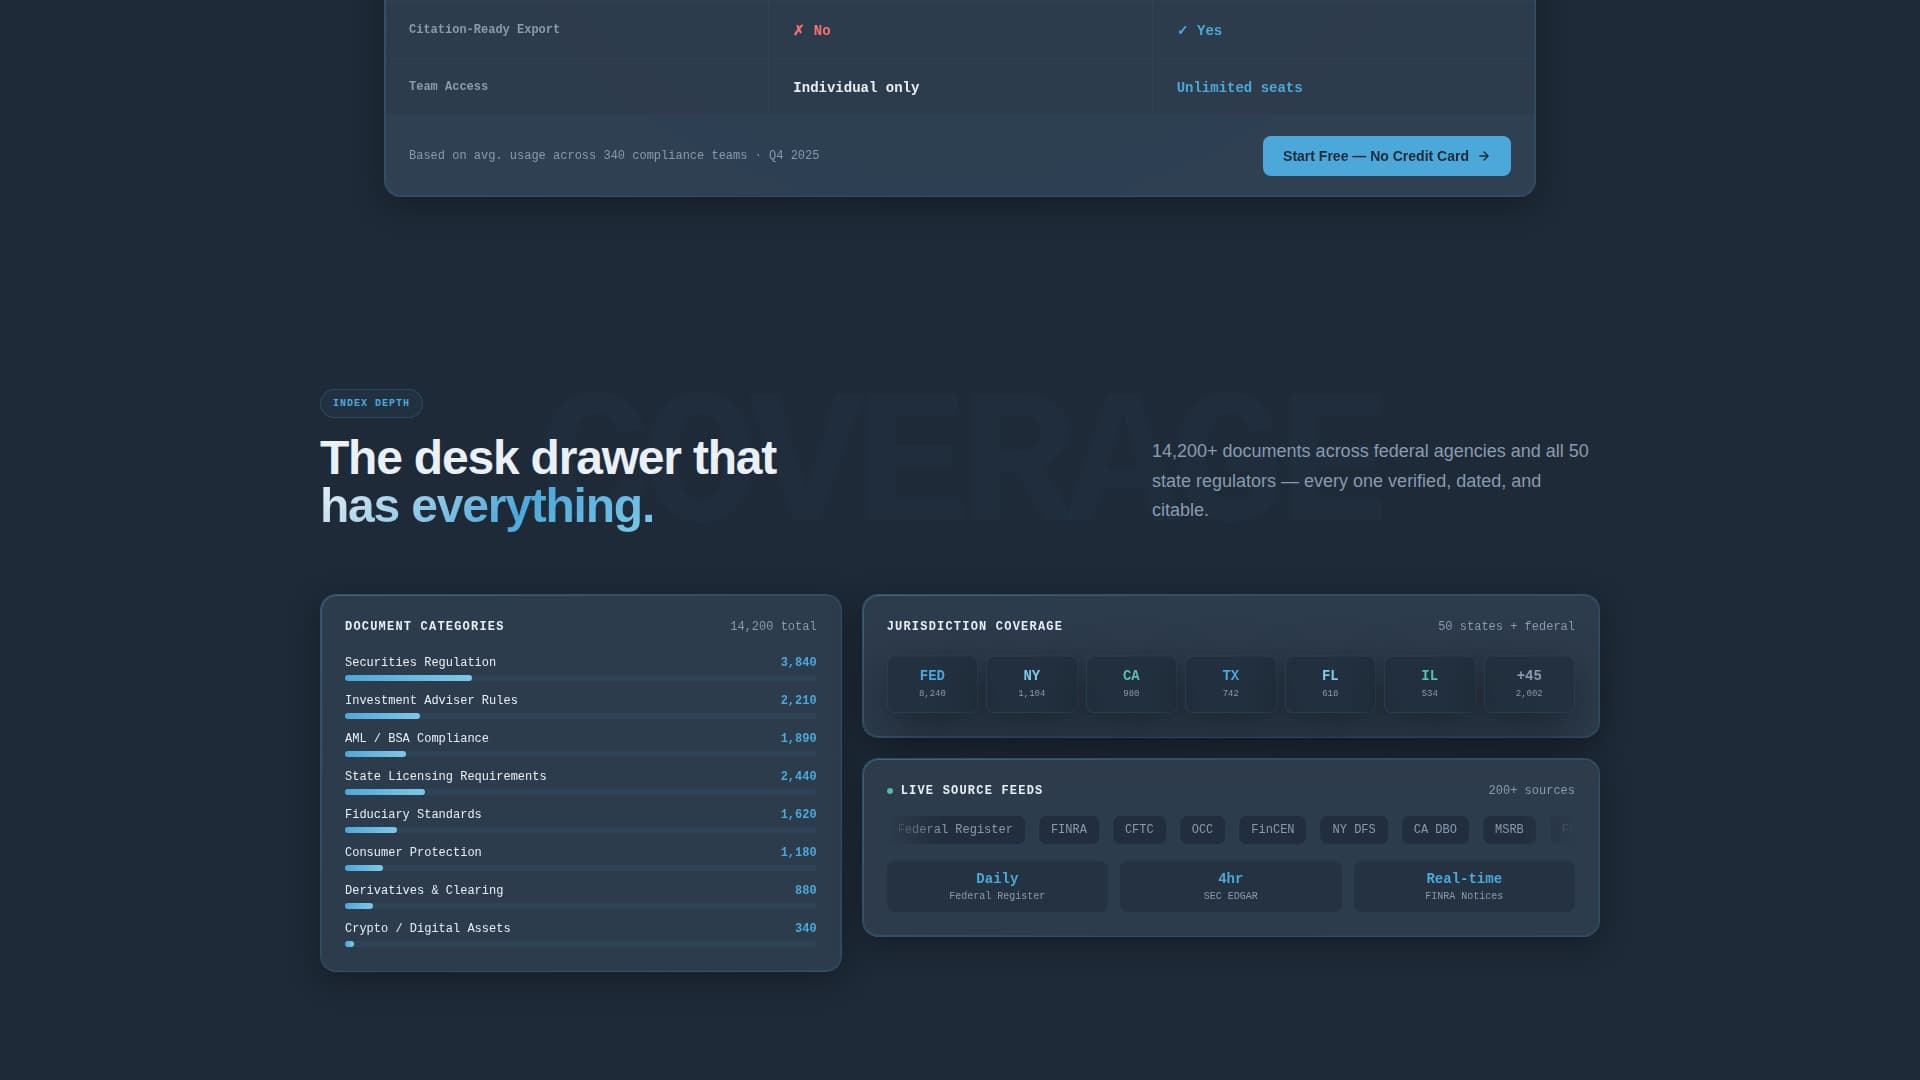Click the 14,200 total text

[x=773, y=627]
